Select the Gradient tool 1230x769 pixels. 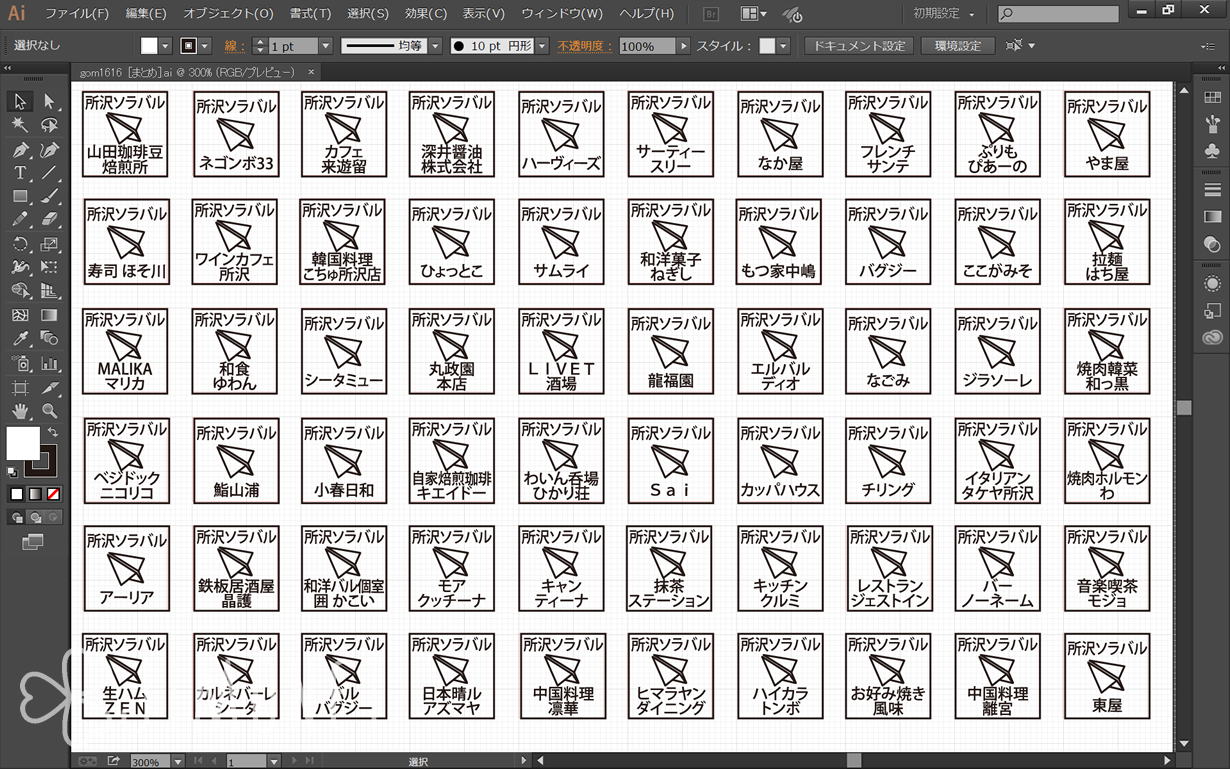point(49,316)
